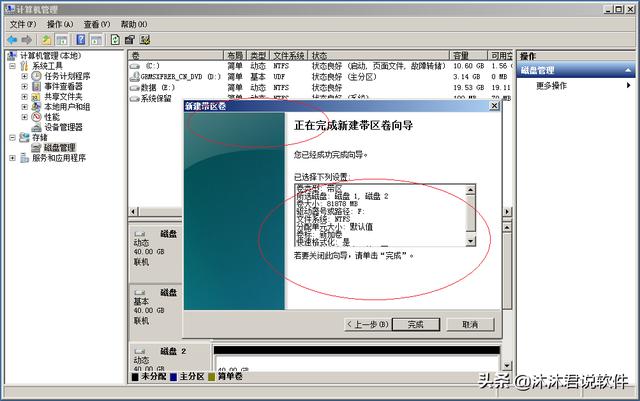
Task: Sort by the 布局 column header
Action: pyautogui.click(x=235, y=56)
